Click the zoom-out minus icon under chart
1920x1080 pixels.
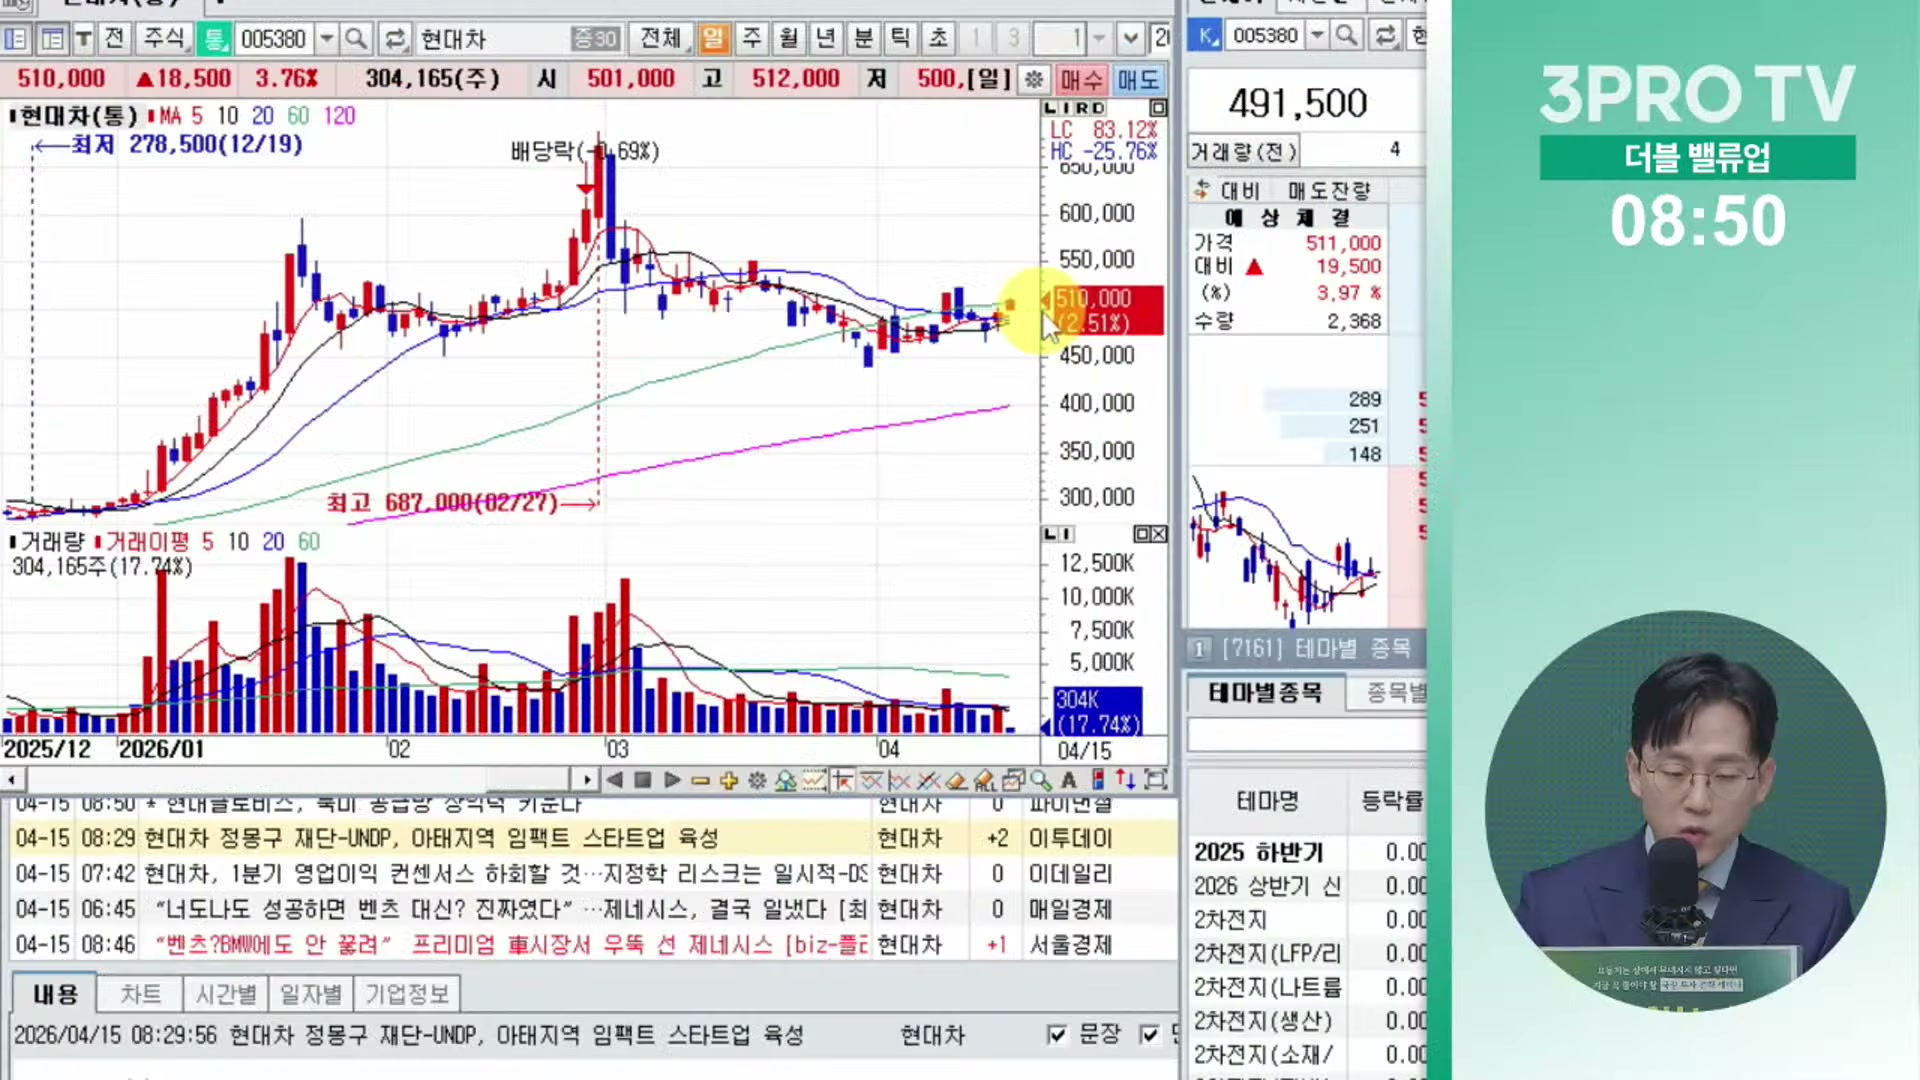700,780
